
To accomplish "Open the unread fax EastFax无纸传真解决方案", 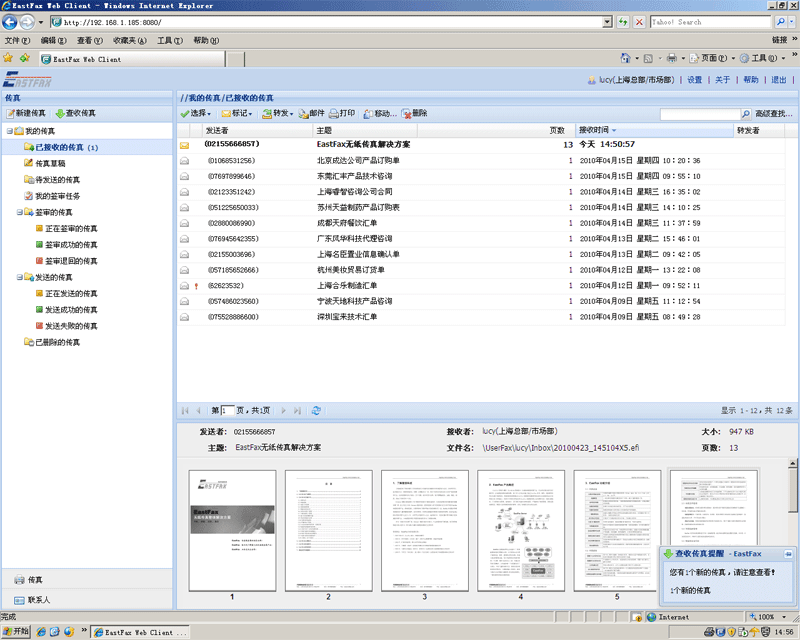I will pos(481,144).
